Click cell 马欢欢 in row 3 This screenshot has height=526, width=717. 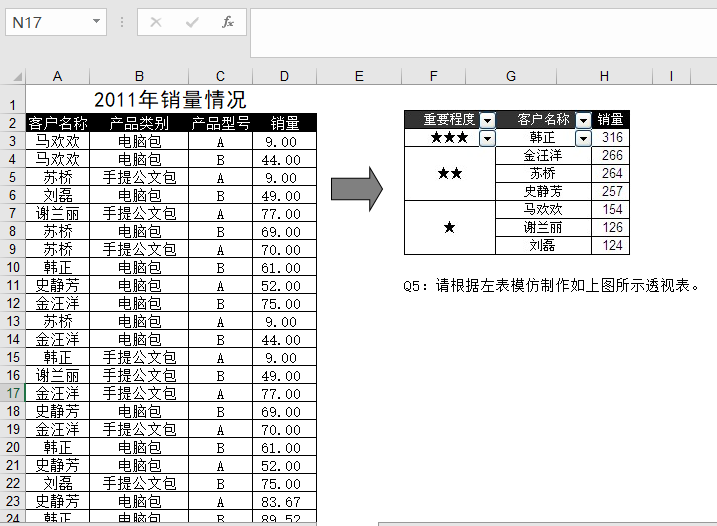tap(58, 141)
